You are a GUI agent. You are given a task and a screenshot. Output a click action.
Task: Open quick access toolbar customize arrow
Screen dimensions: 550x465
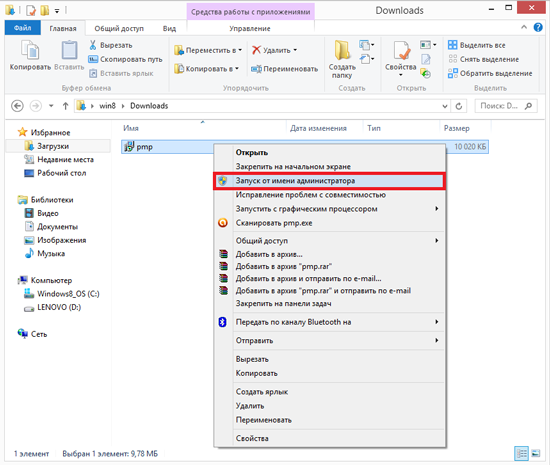click(x=57, y=11)
